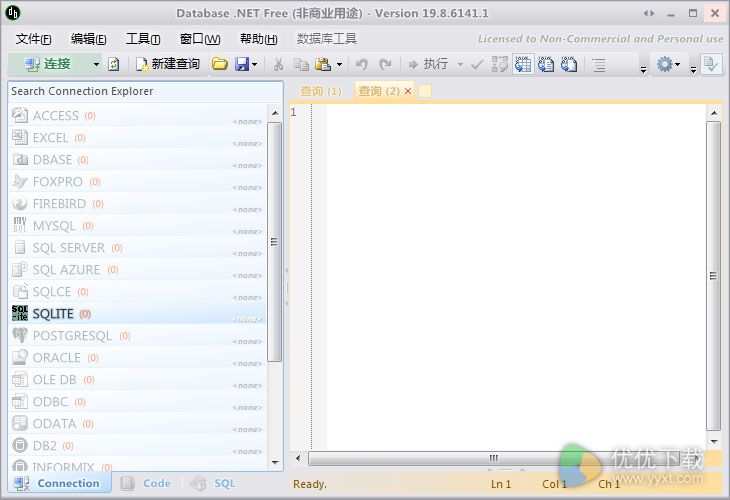
Task: Open the 编辑(E) menu
Action: click(x=88, y=39)
